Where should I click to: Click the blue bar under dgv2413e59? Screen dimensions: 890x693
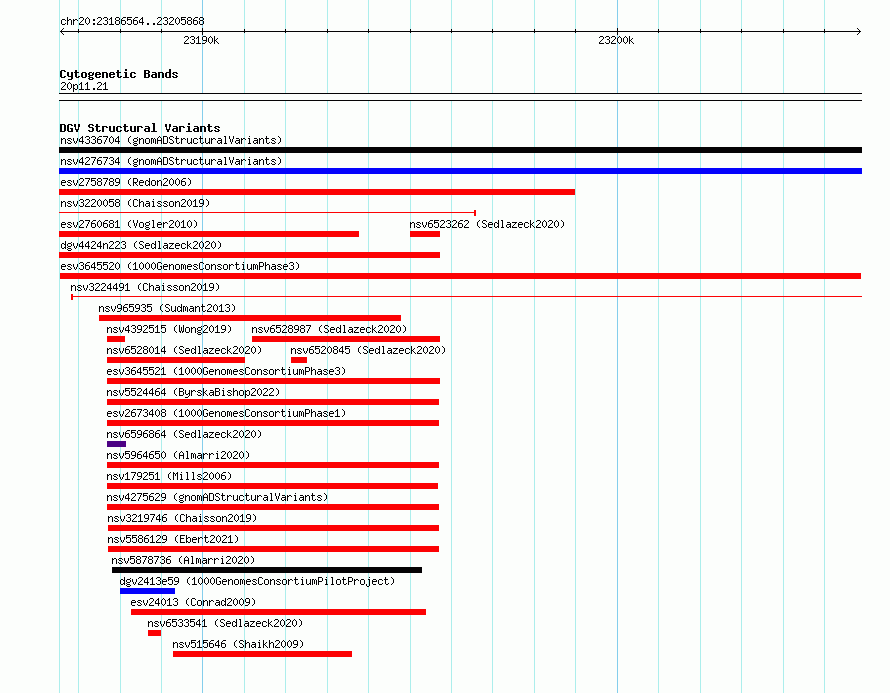point(148,591)
